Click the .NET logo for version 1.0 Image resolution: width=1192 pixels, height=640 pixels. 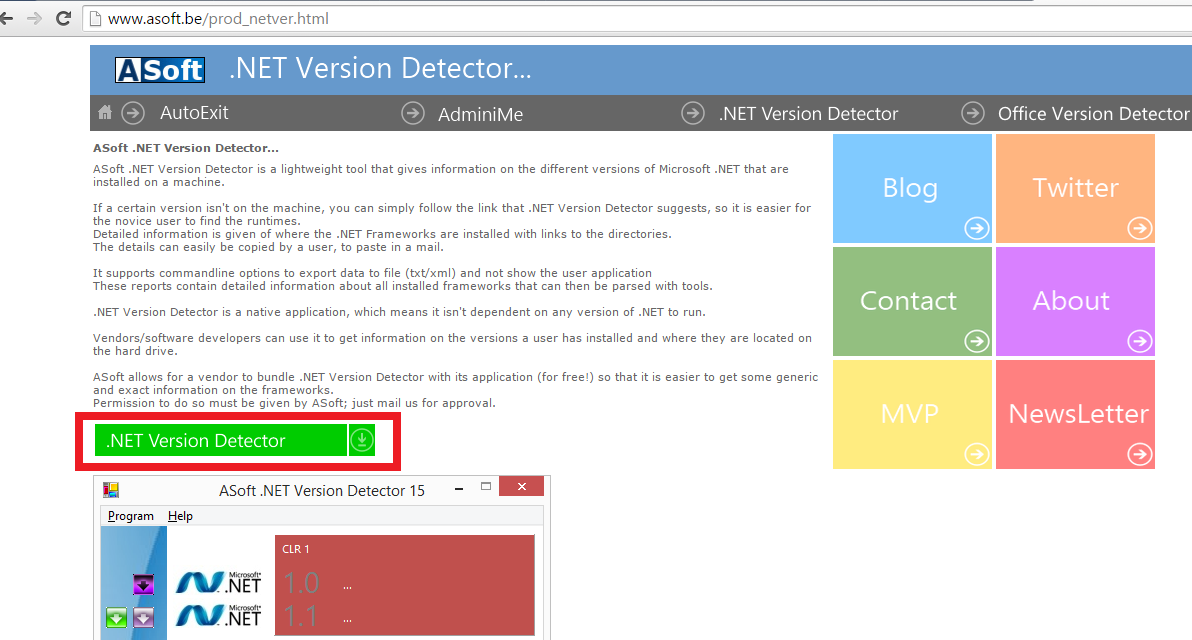click(219, 583)
